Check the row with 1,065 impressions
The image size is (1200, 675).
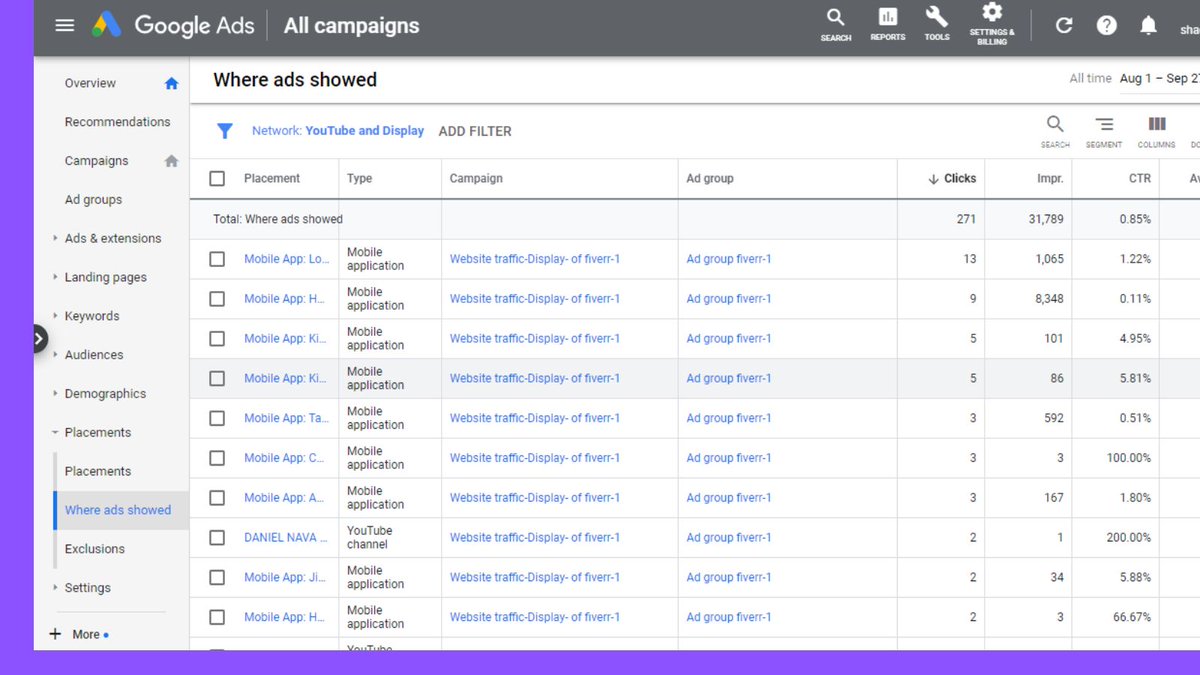point(217,259)
